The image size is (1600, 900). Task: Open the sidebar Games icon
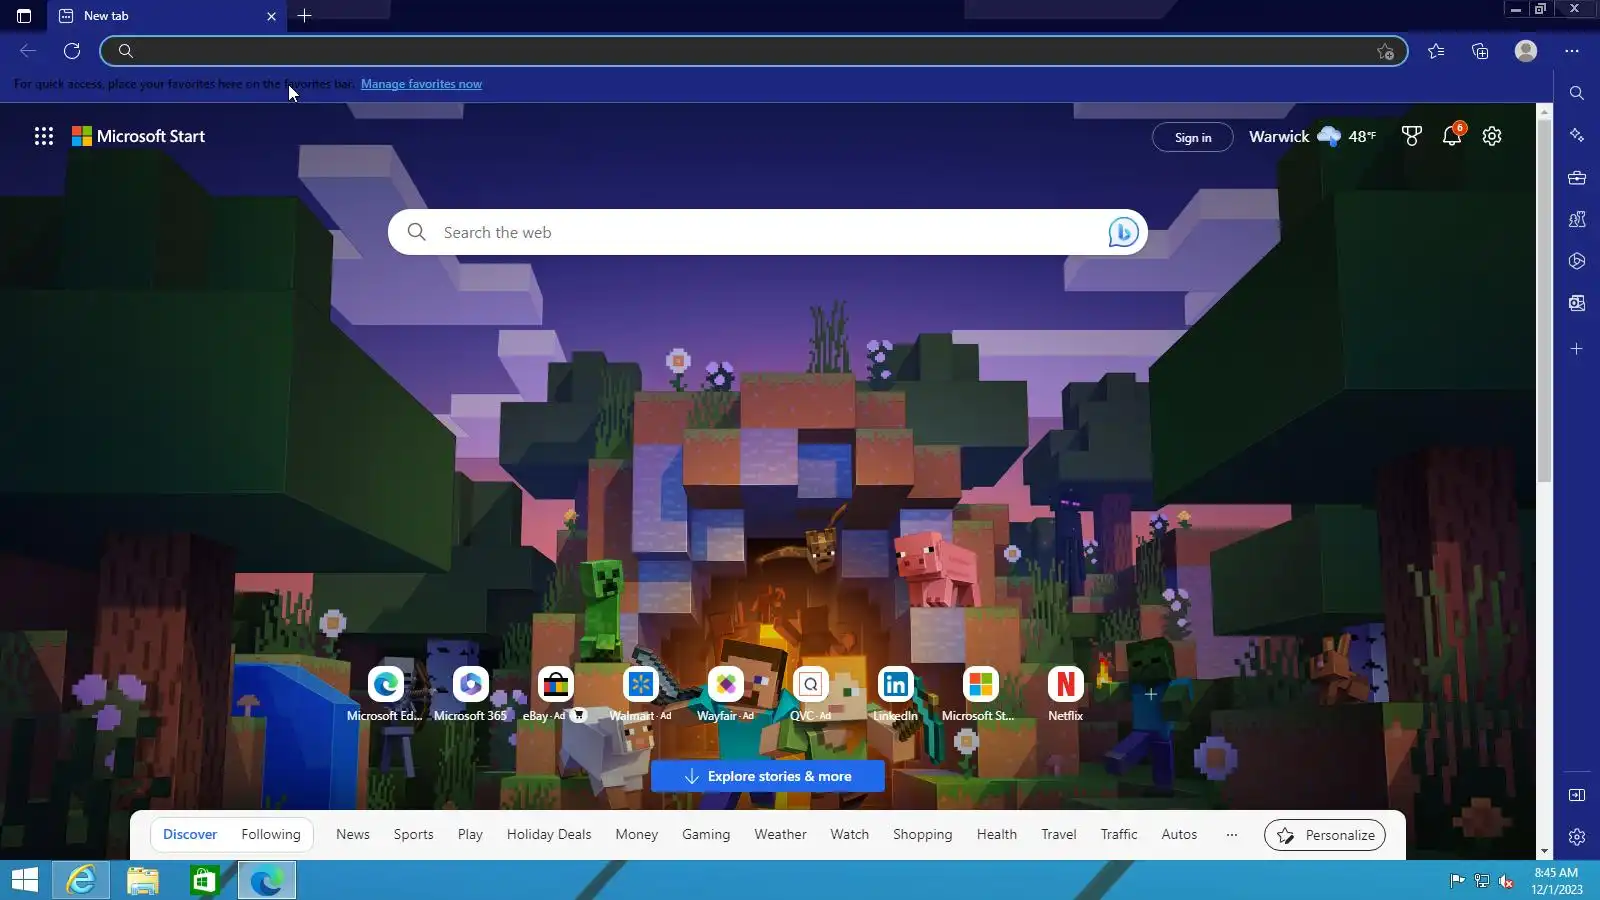[x=1577, y=219]
